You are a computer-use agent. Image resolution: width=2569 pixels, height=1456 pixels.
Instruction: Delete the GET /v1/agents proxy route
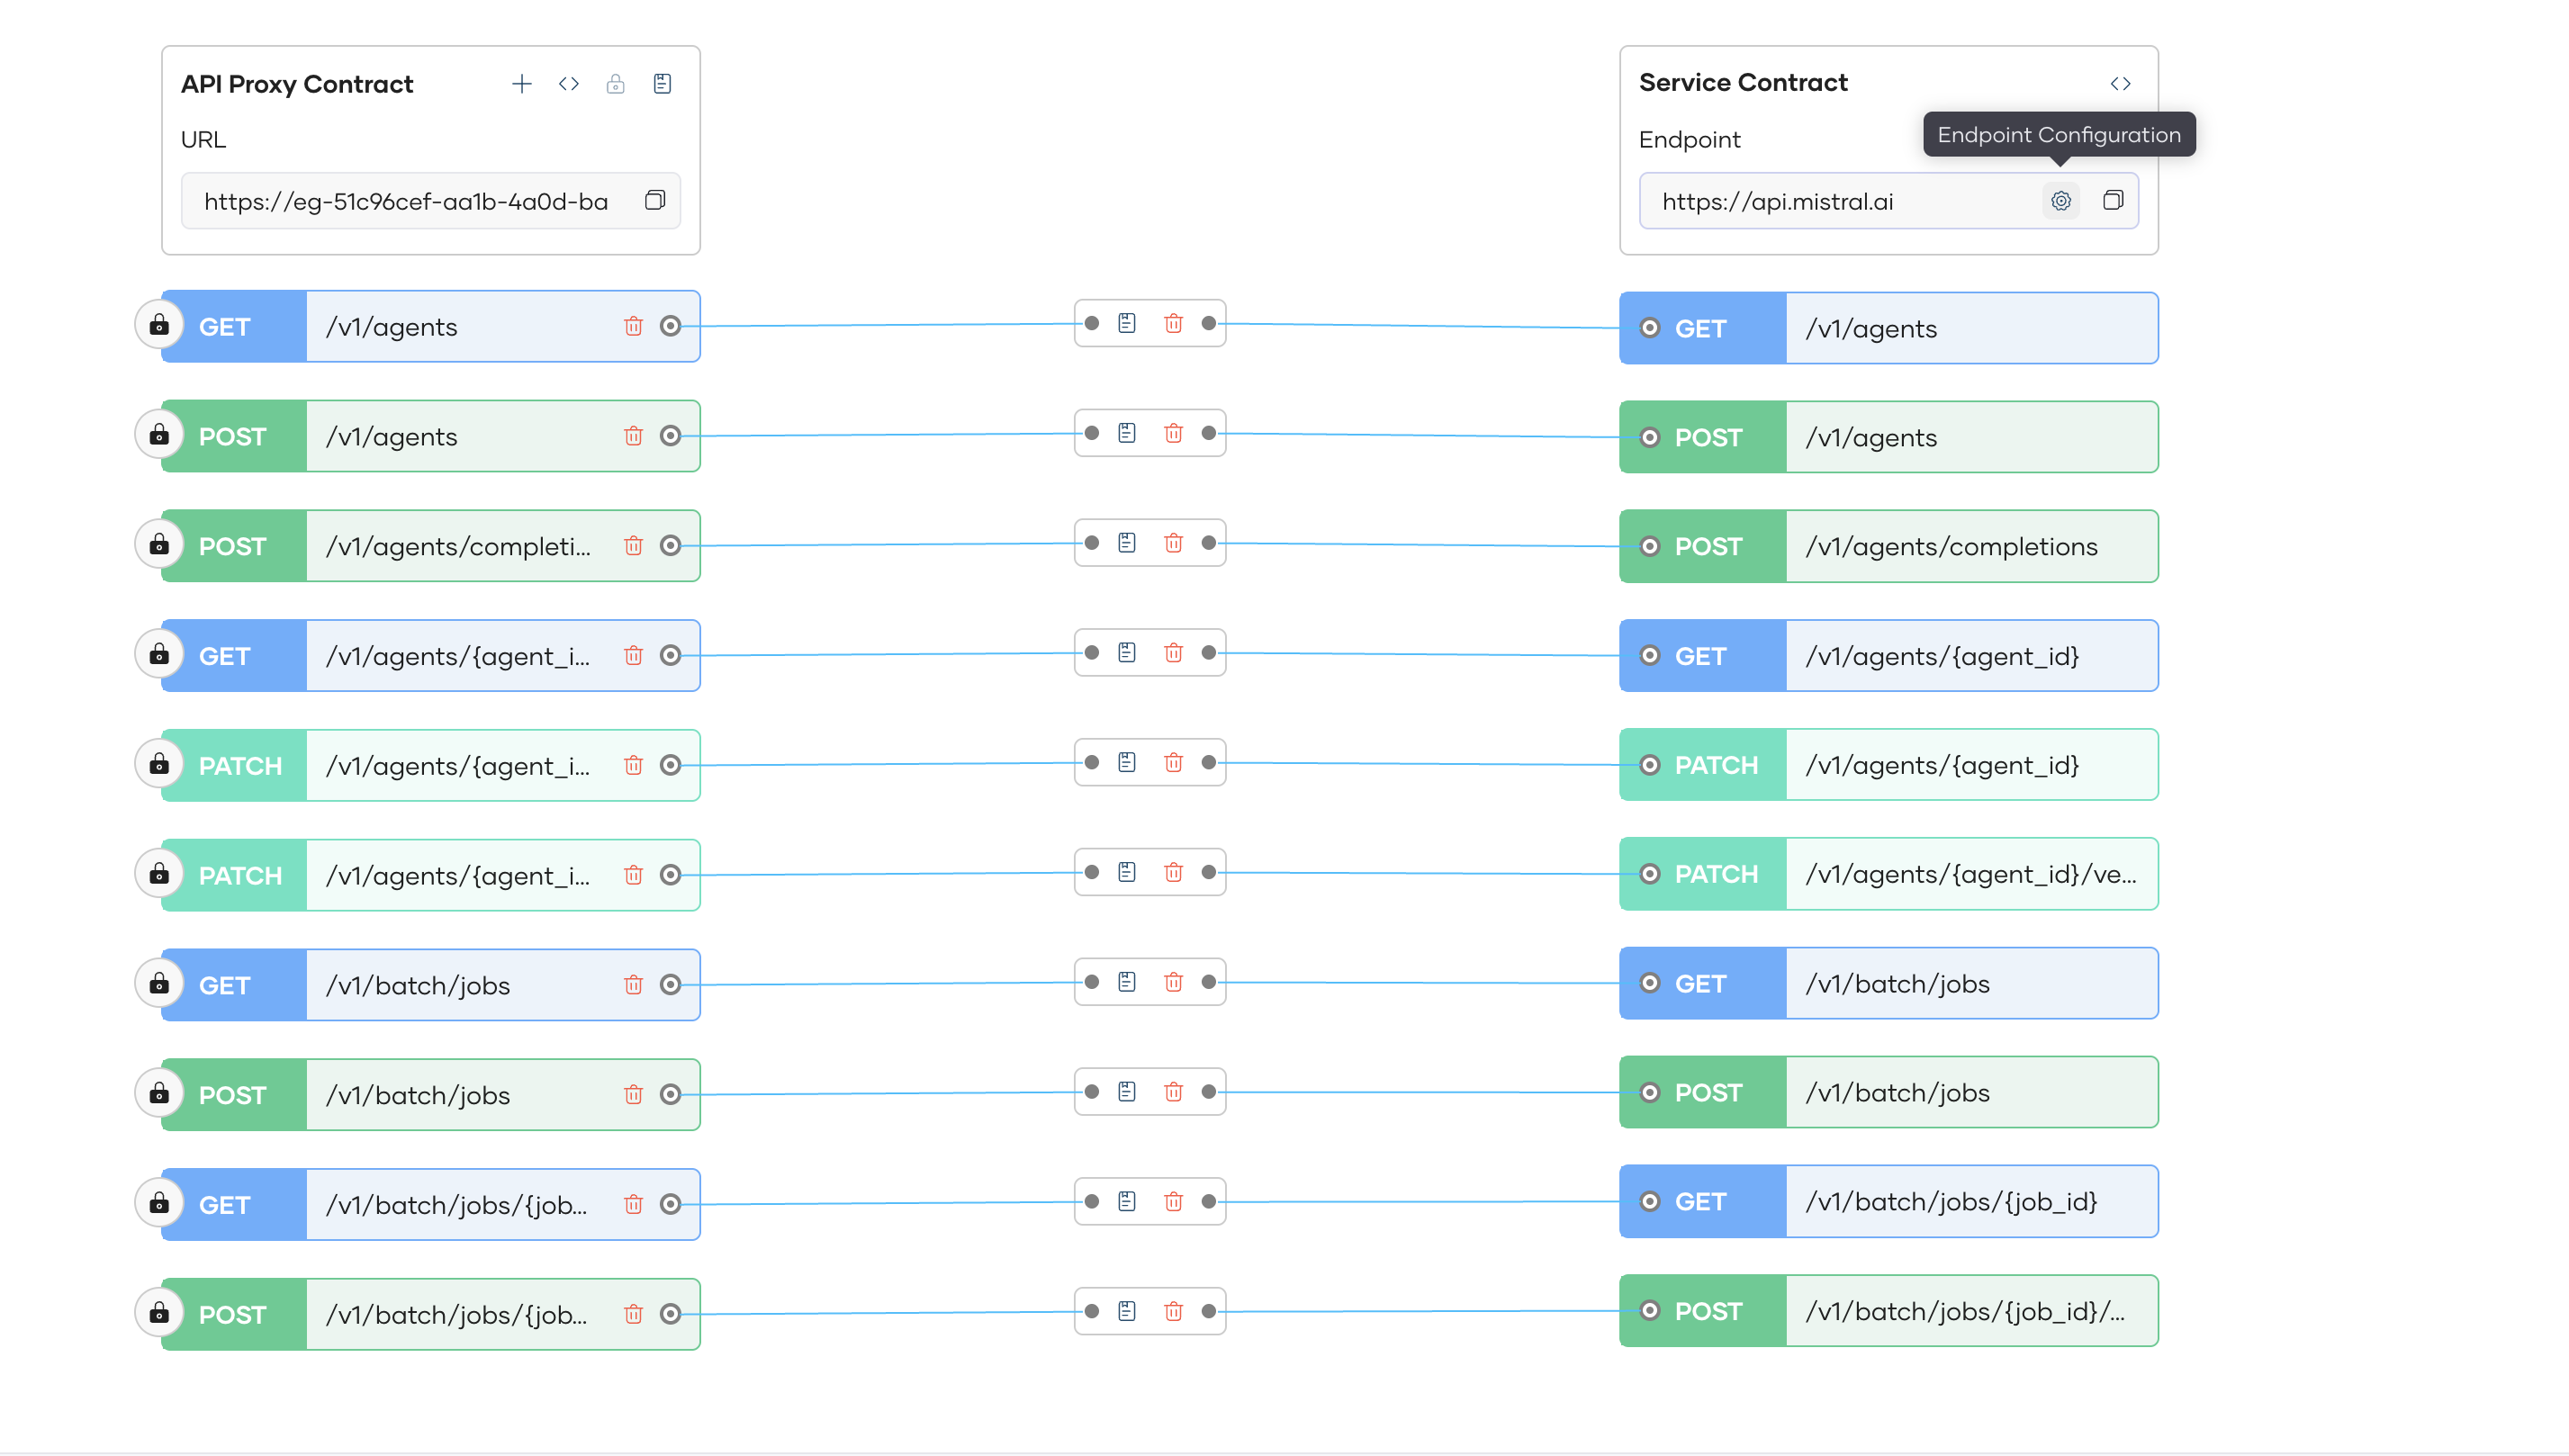(633, 326)
